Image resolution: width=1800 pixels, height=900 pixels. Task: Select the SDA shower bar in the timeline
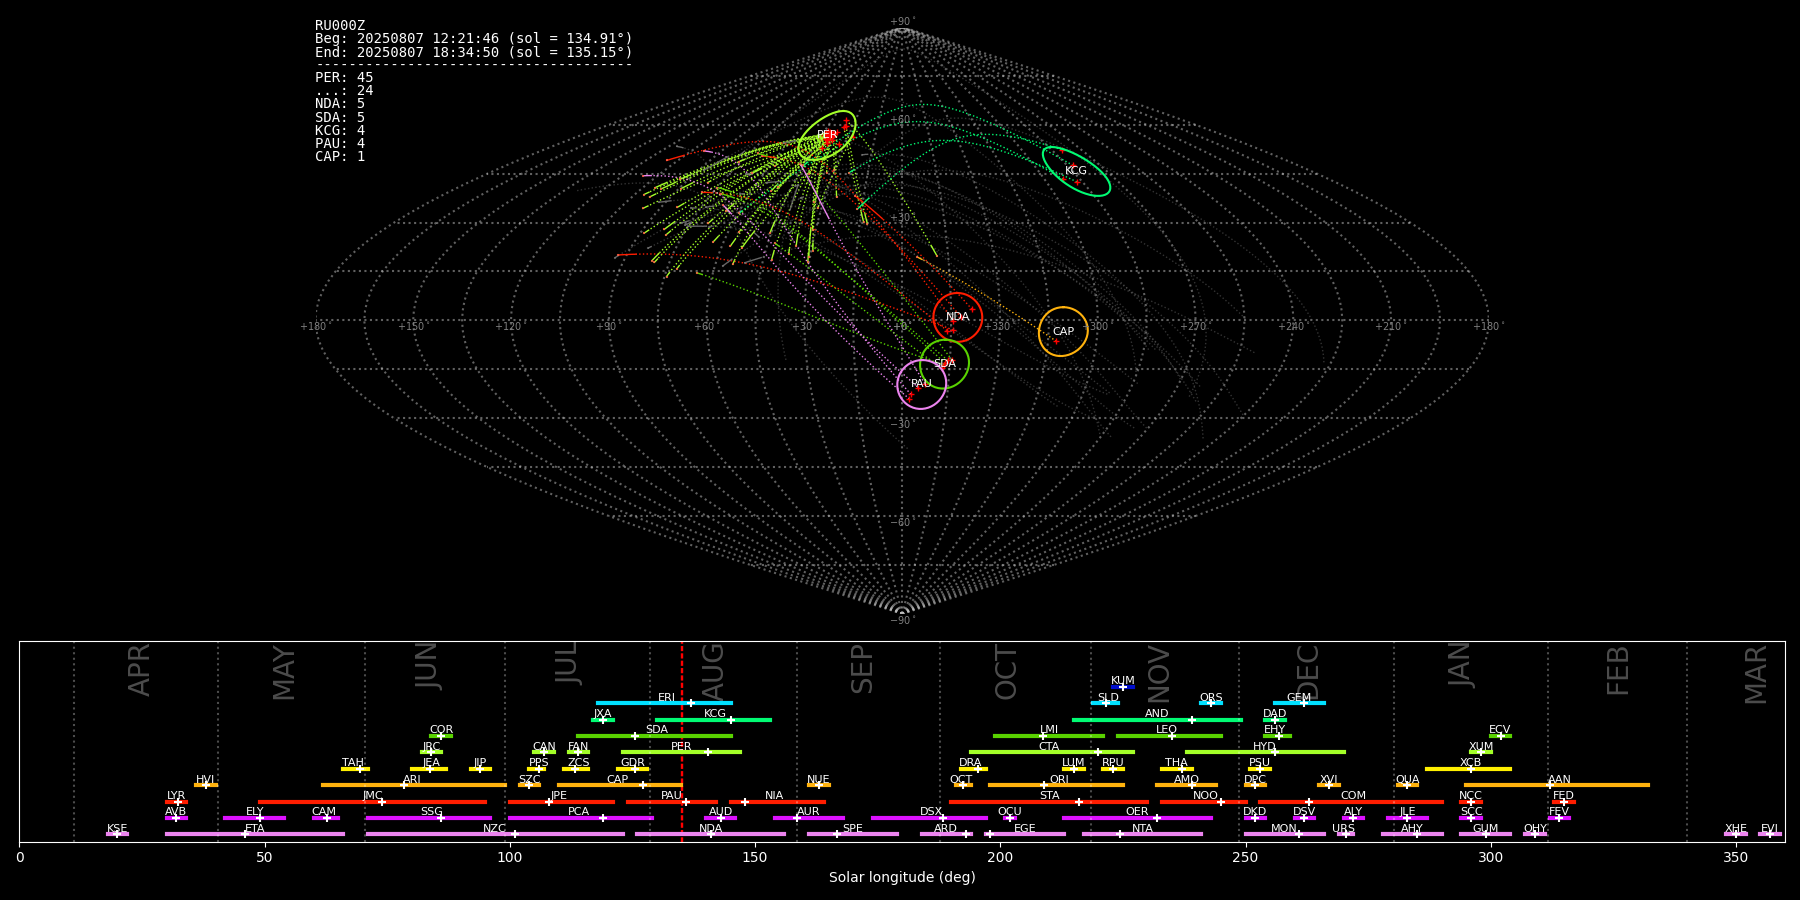(654, 736)
